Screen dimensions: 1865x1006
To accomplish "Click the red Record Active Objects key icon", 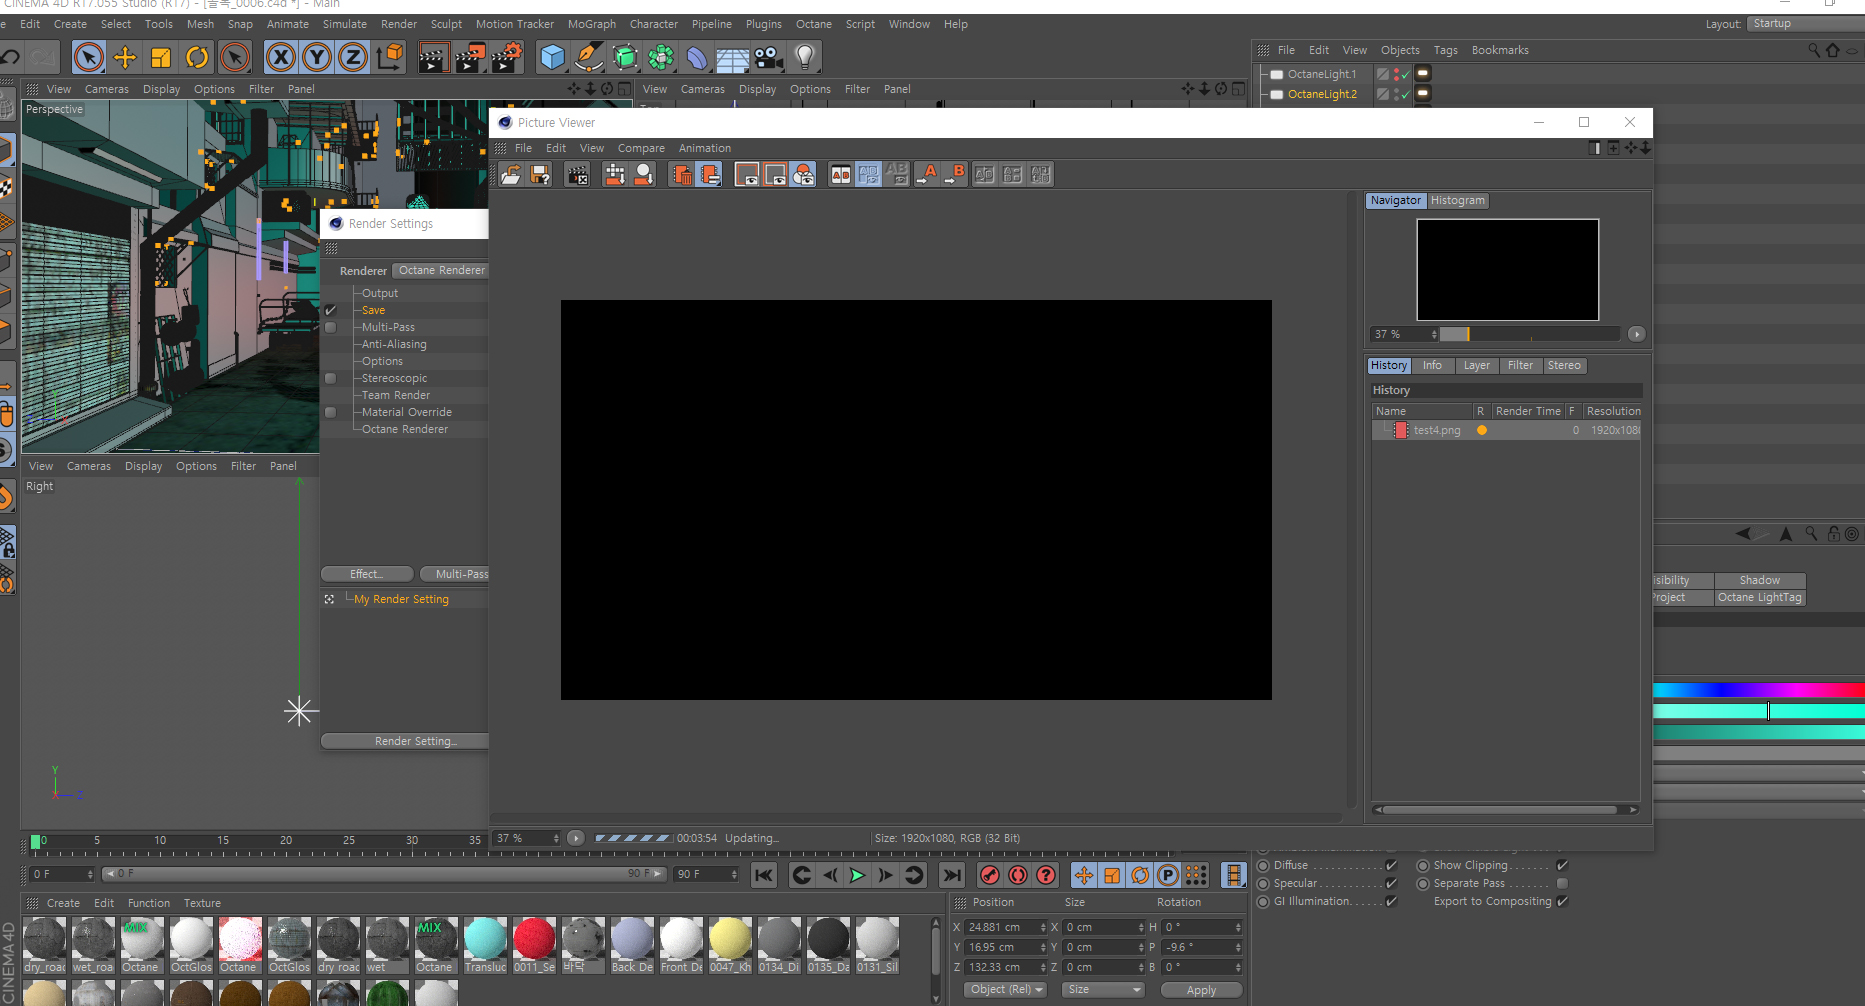I will (989, 875).
